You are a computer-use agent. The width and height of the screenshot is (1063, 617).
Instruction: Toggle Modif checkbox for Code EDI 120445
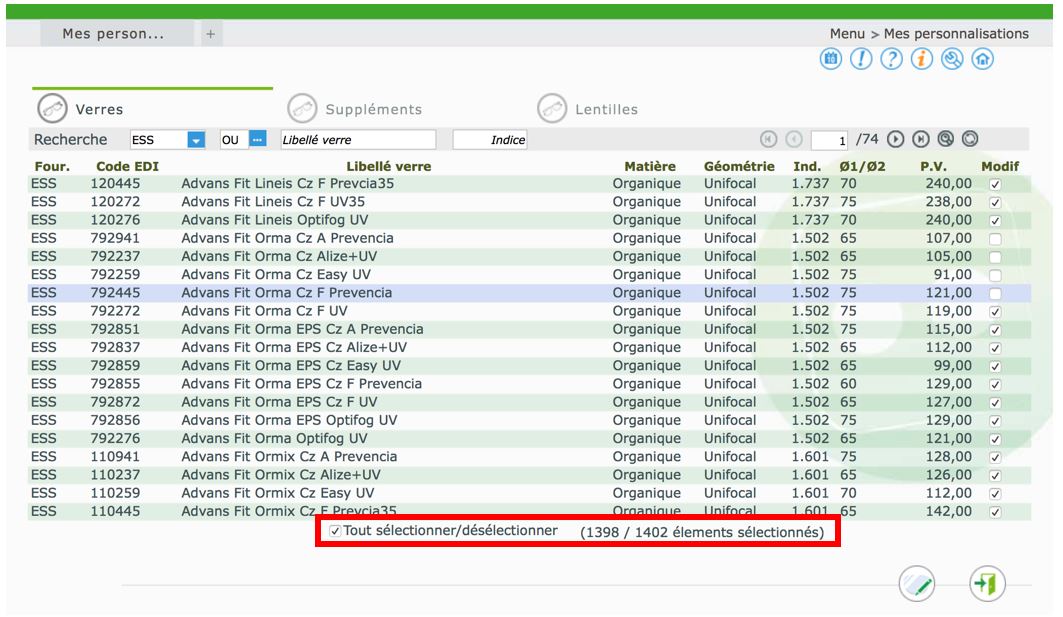click(995, 184)
